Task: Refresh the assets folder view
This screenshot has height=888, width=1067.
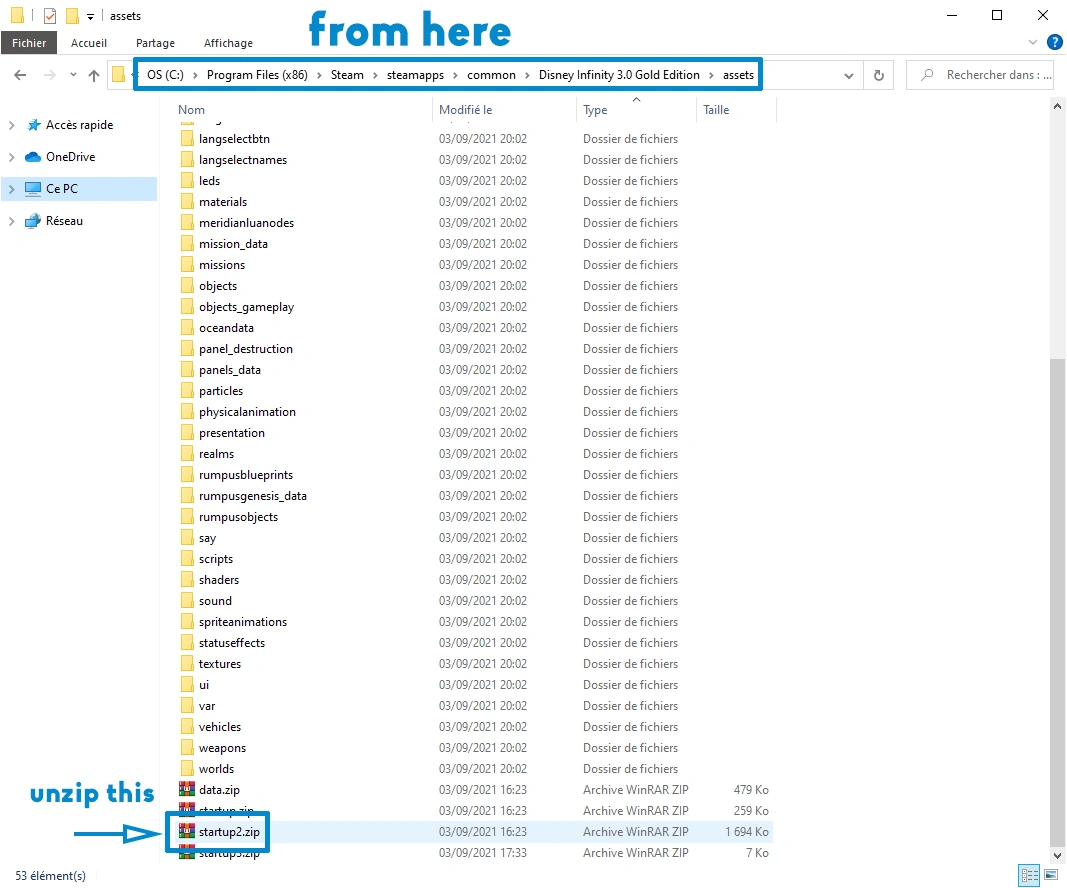Action: [879, 75]
